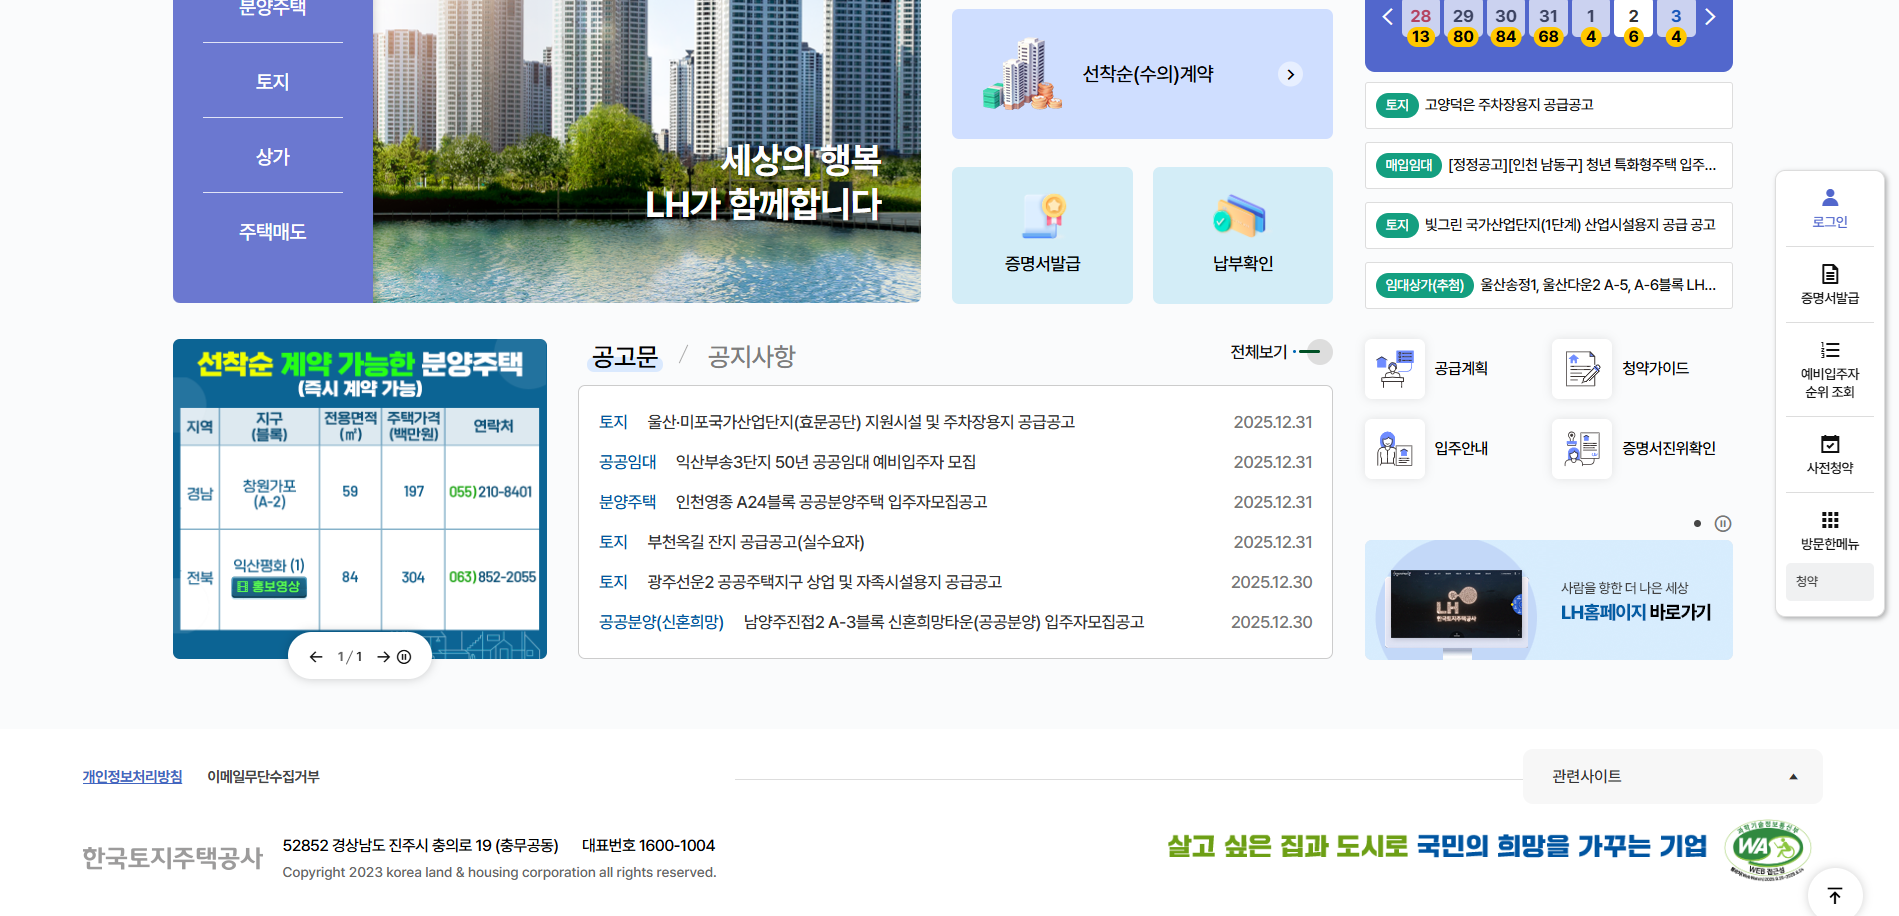Open 익산부송3단지 50년 공공임대 모집 notice
The height and width of the screenshot is (916, 1899).
(826, 462)
